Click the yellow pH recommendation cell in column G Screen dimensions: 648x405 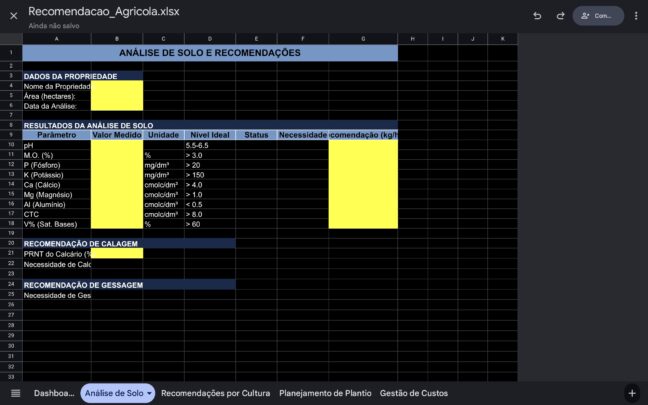[x=362, y=145]
